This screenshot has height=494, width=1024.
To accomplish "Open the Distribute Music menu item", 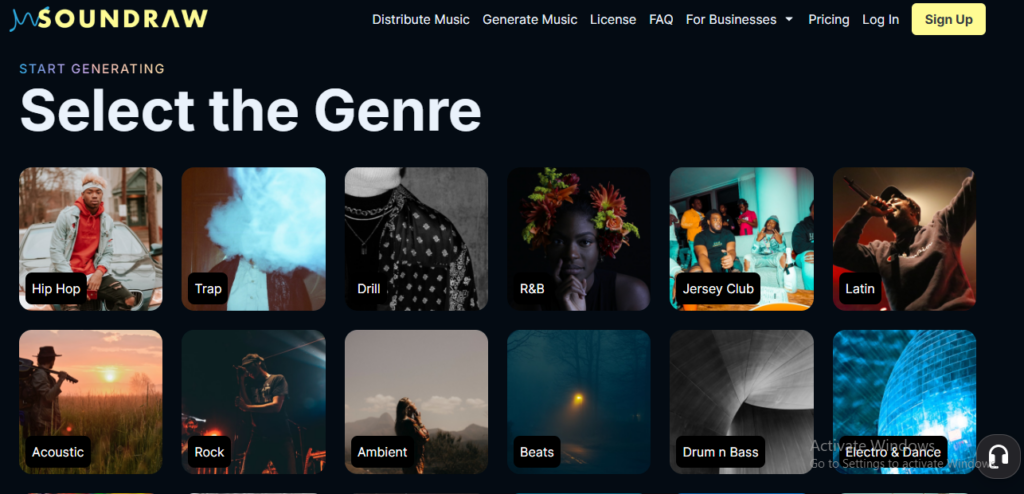I will [421, 20].
